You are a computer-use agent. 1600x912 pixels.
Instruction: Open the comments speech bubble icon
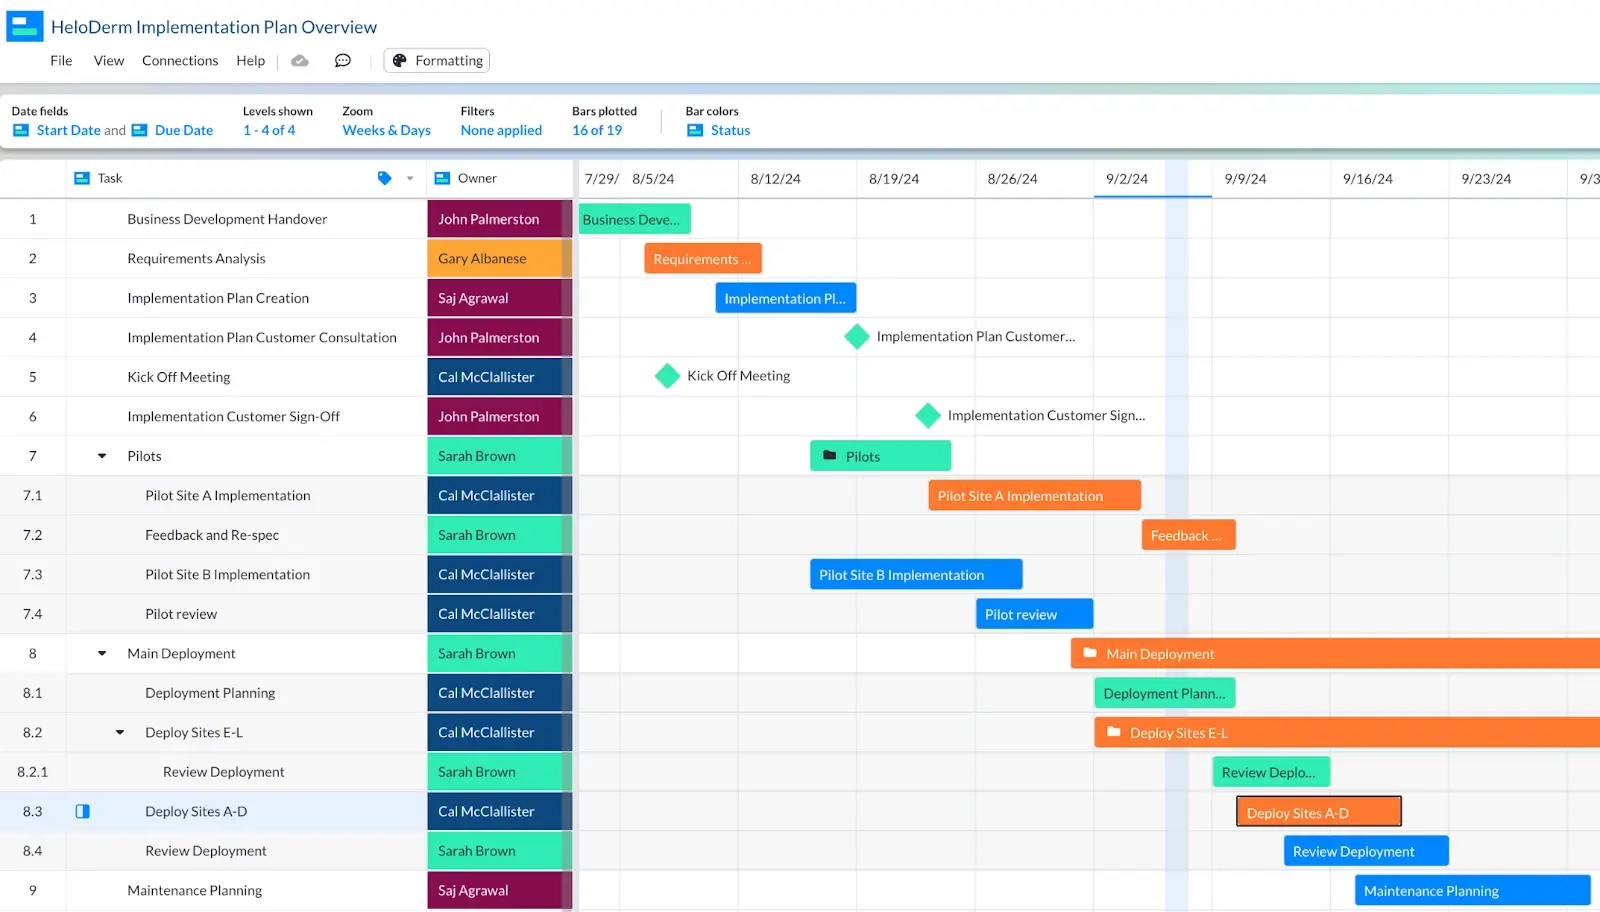pyautogui.click(x=342, y=61)
